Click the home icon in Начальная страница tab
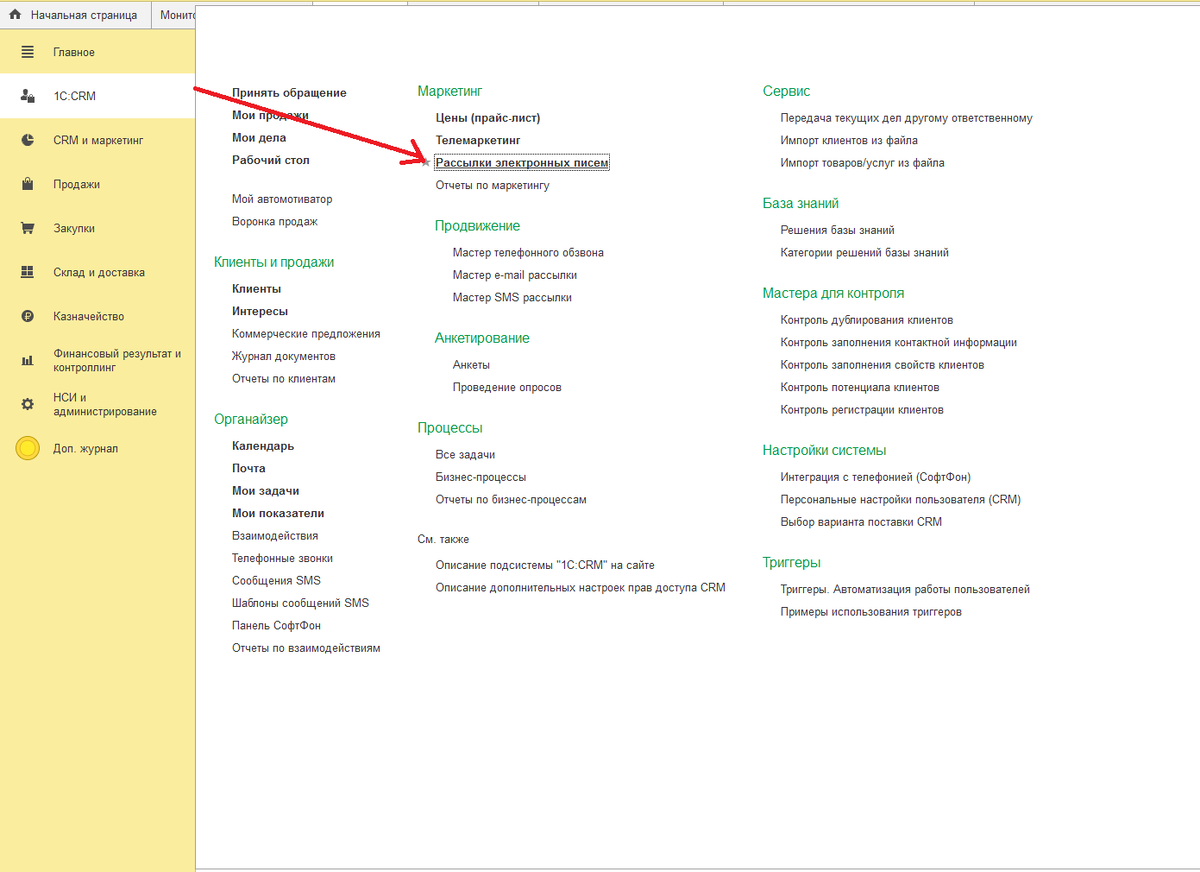Image resolution: width=1200 pixels, height=872 pixels. [x=15, y=15]
